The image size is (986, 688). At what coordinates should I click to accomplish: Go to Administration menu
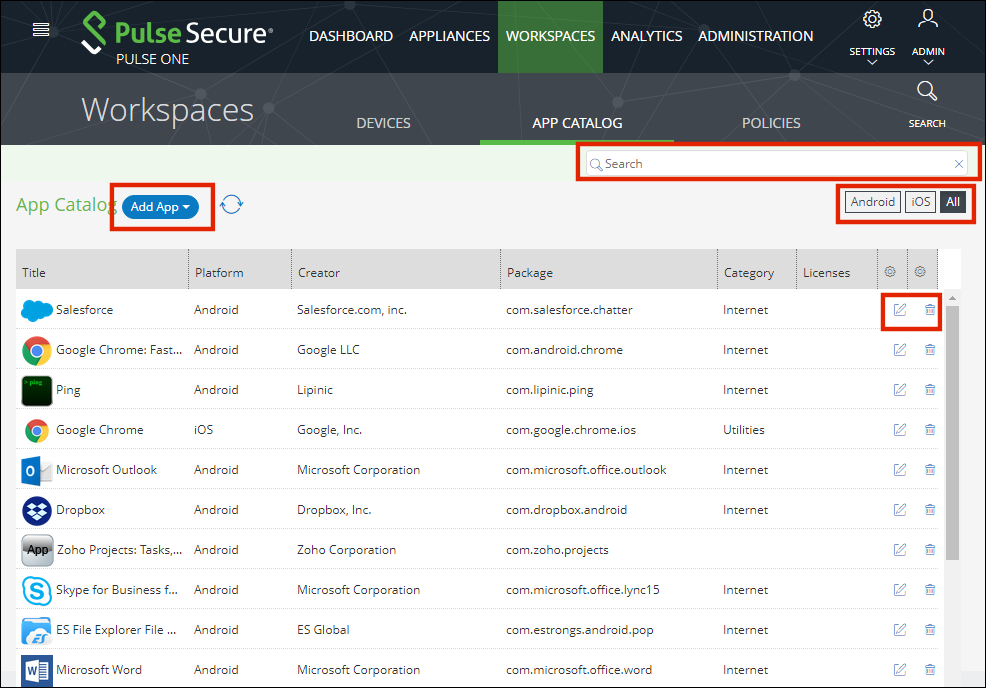click(755, 36)
